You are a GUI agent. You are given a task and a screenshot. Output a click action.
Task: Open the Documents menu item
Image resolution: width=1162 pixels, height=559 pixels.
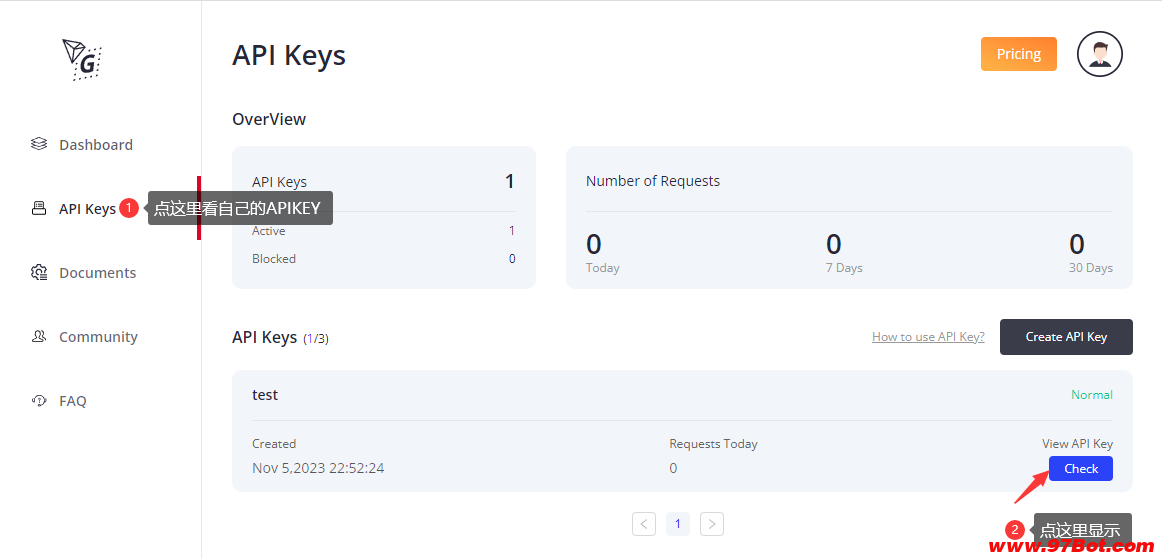[x=97, y=273]
